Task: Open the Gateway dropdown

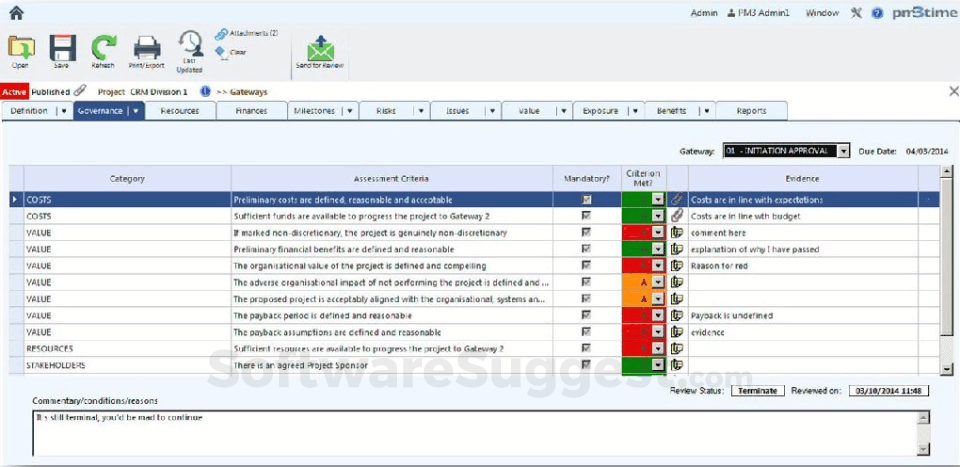Action: [x=843, y=151]
